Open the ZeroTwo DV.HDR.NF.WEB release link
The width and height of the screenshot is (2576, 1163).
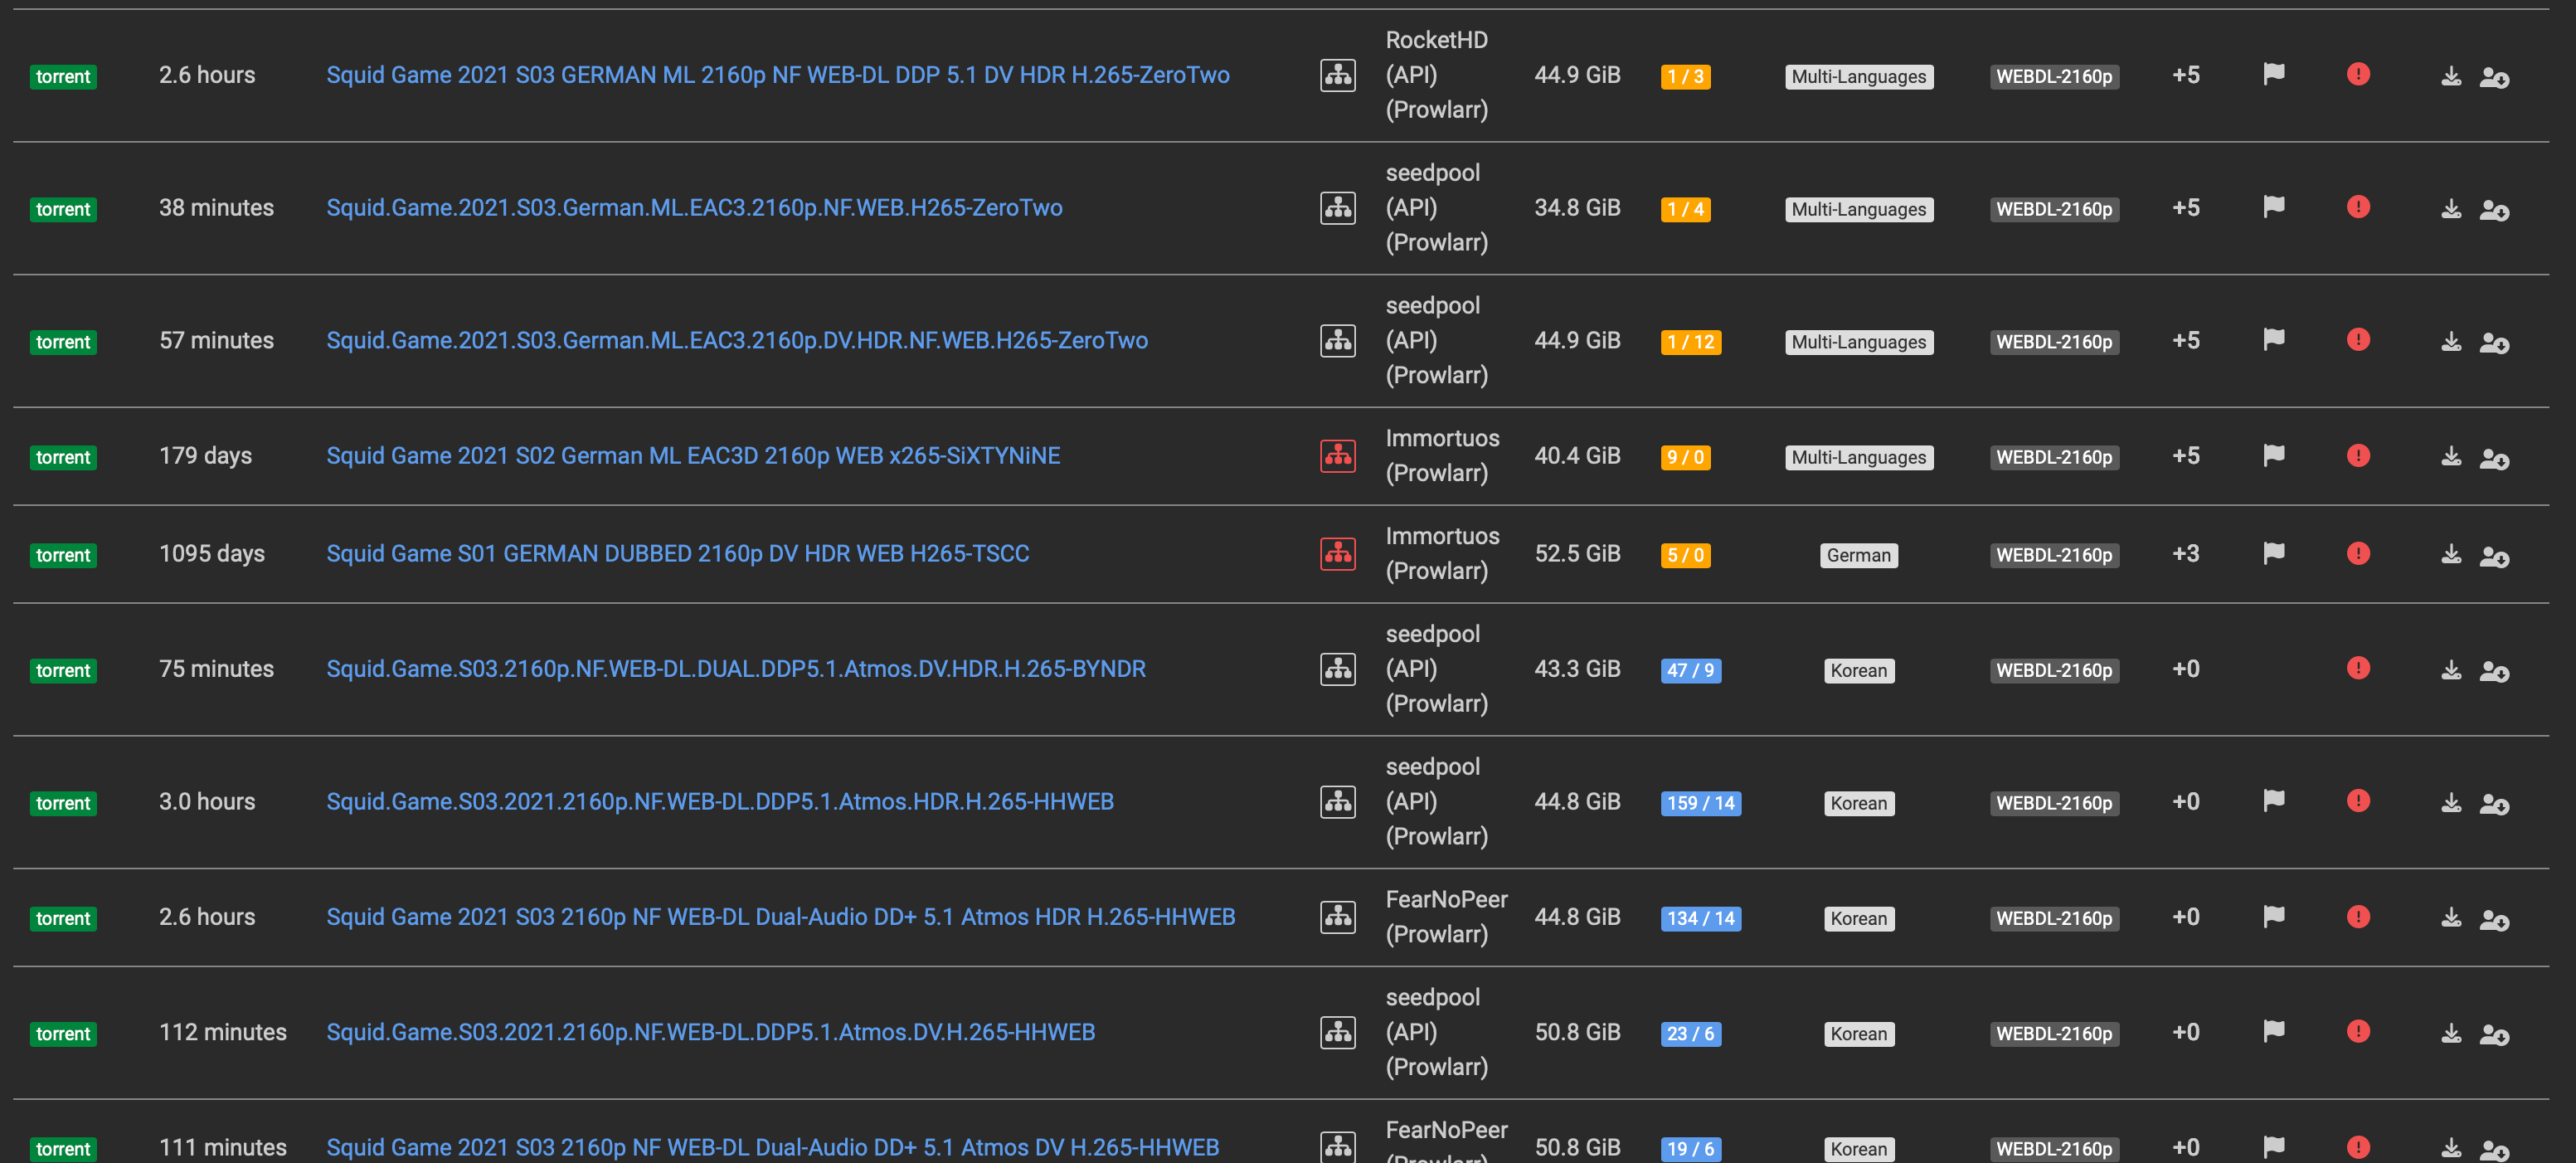[736, 341]
